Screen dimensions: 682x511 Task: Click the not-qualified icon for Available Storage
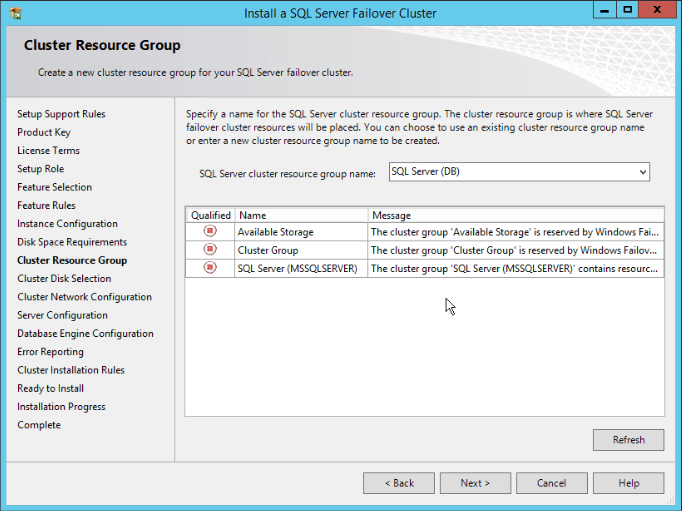pos(210,232)
